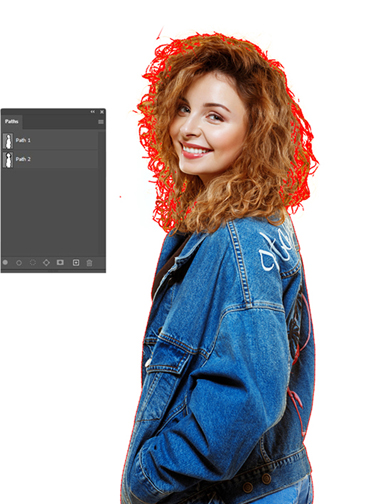Select the Path 2 row
The height and width of the screenshot is (504, 388).
(x=50, y=159)
